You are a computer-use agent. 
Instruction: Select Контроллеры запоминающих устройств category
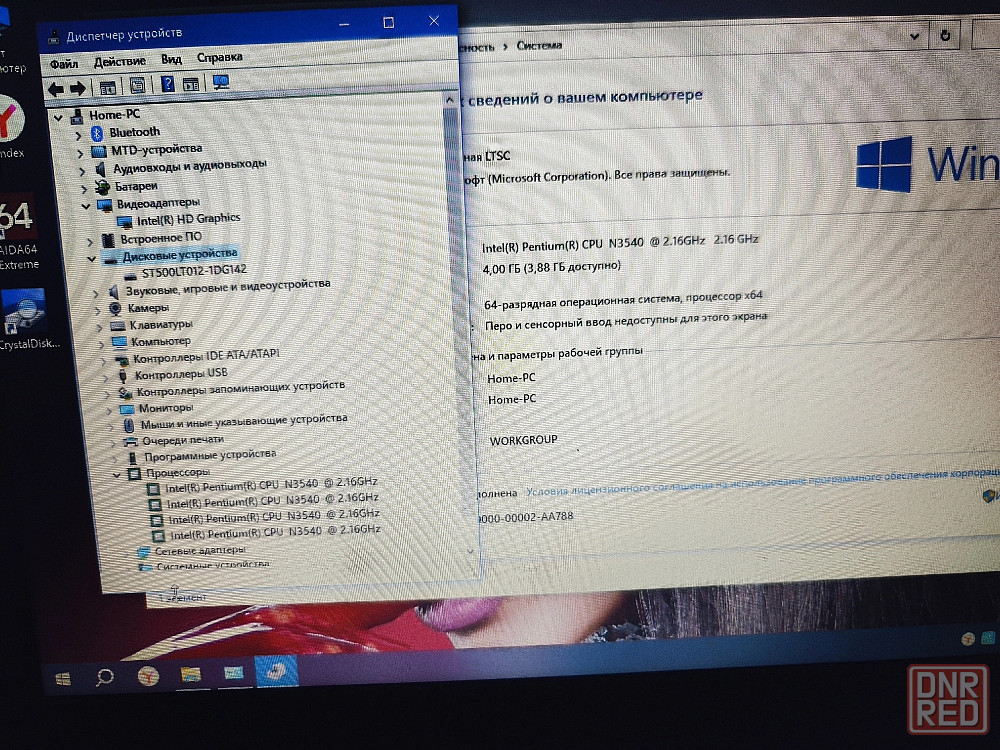(240, 388)
